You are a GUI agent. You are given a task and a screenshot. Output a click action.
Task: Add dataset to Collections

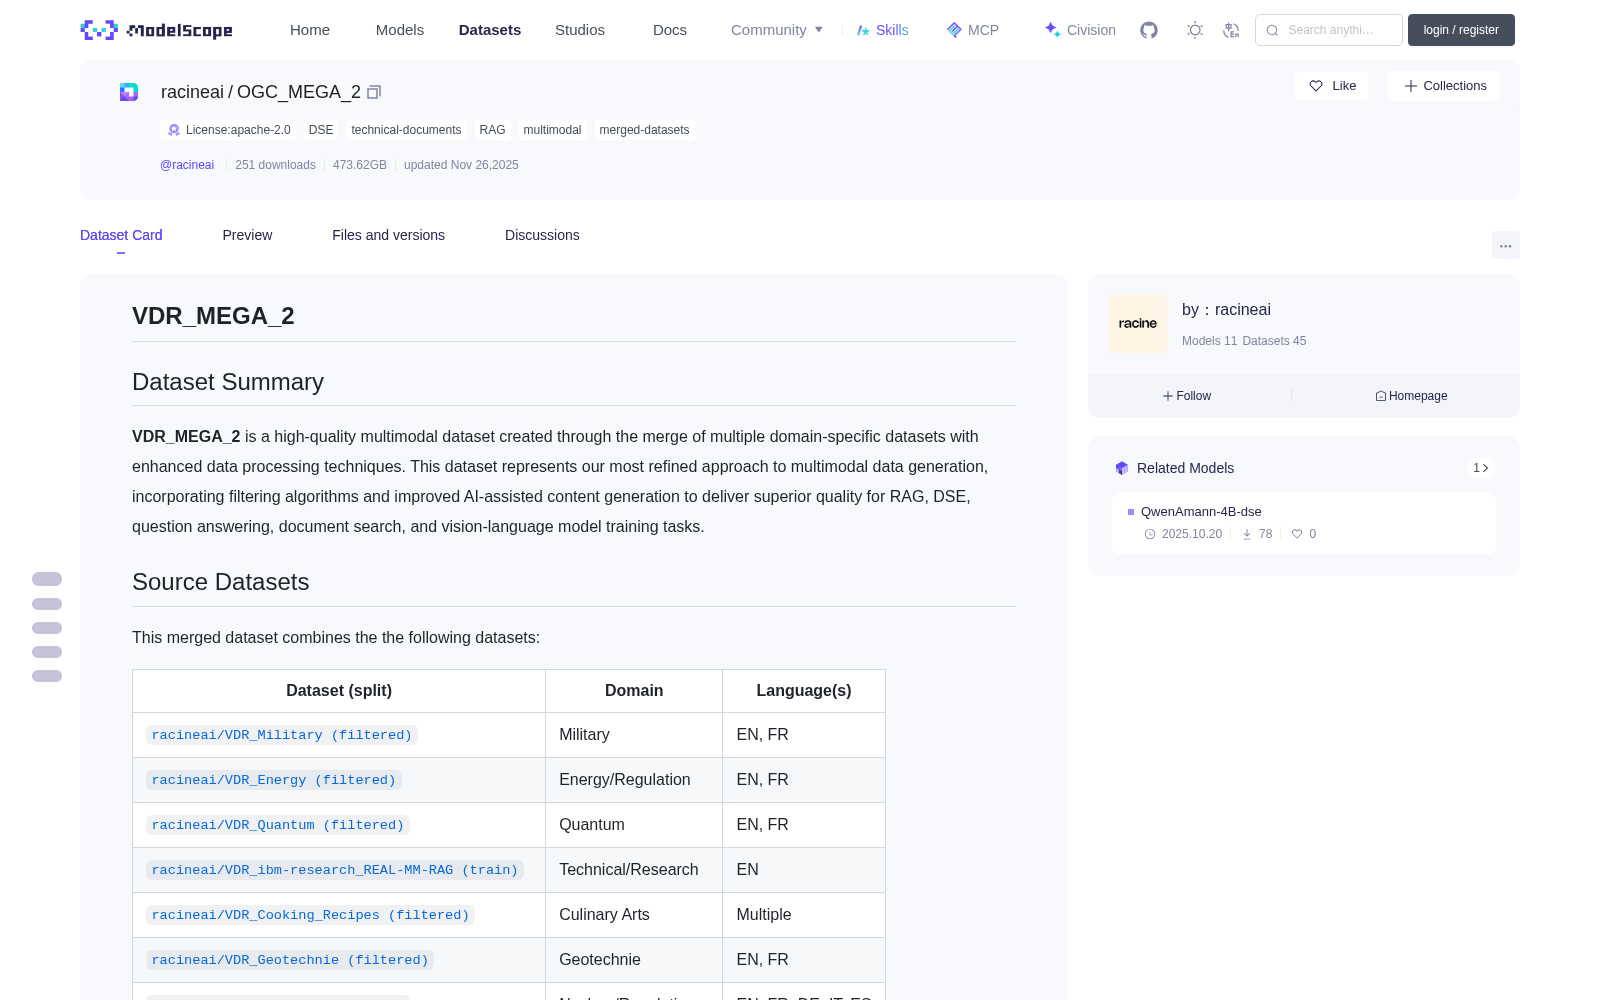point(1444,86)
